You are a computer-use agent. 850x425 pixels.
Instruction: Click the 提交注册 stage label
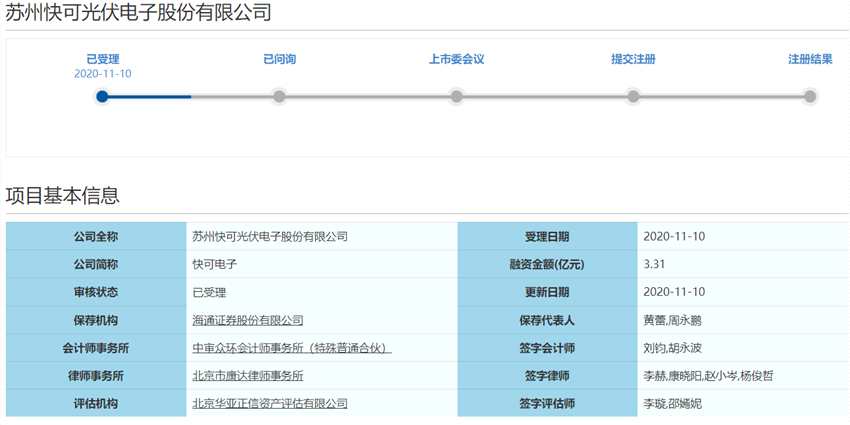633,59
